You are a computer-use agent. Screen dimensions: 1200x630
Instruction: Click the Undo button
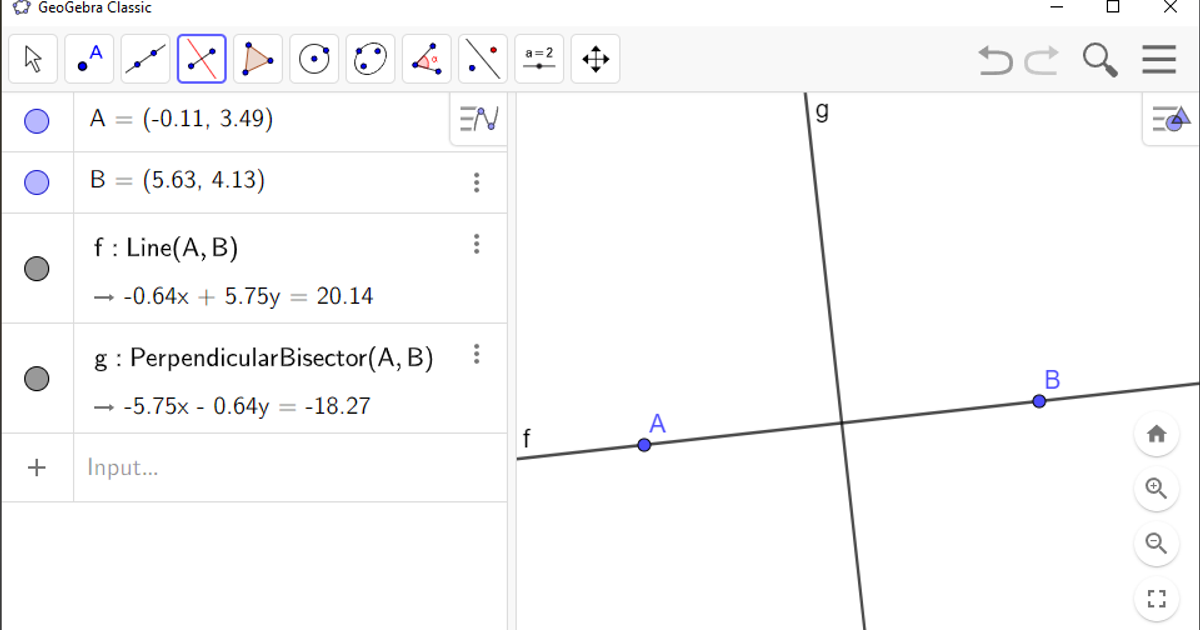[x=995, y=60]
